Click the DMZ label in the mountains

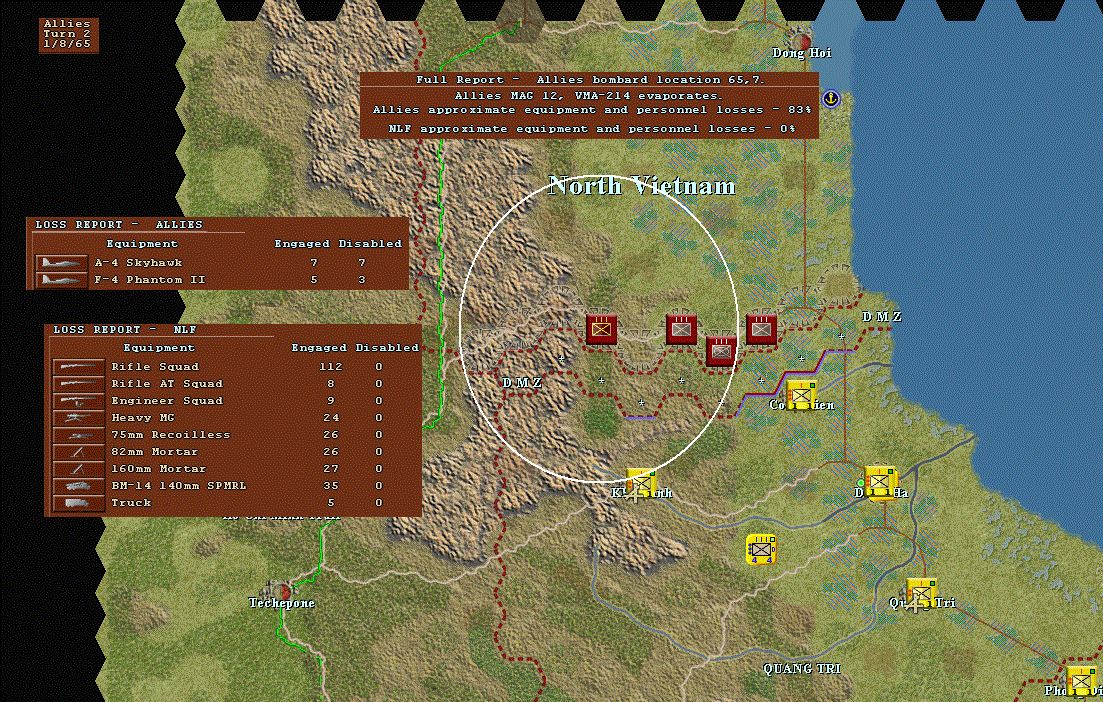[x=522, y=382]
